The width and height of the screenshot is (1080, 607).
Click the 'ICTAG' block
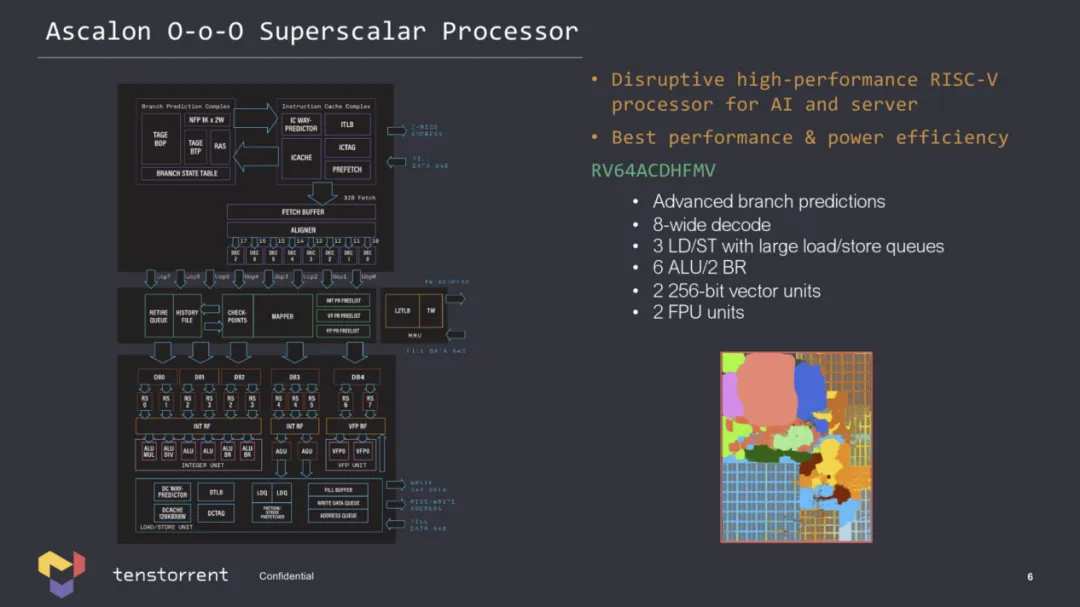tap(346, 147)
